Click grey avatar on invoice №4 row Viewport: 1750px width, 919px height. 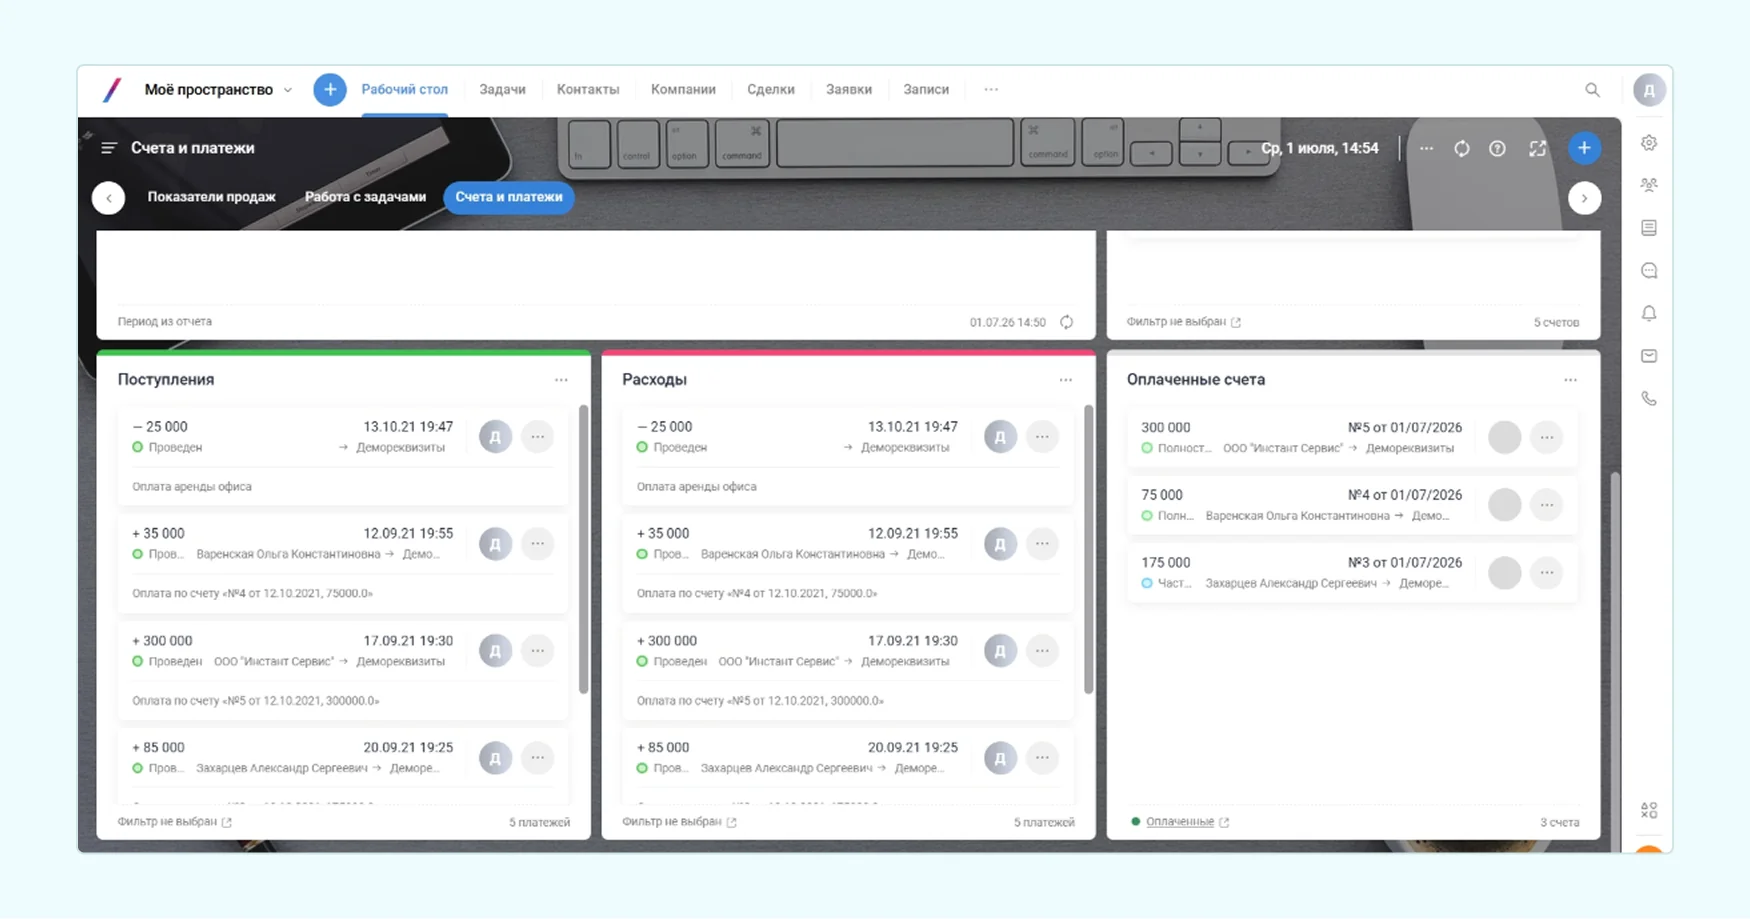(1504, 505)
